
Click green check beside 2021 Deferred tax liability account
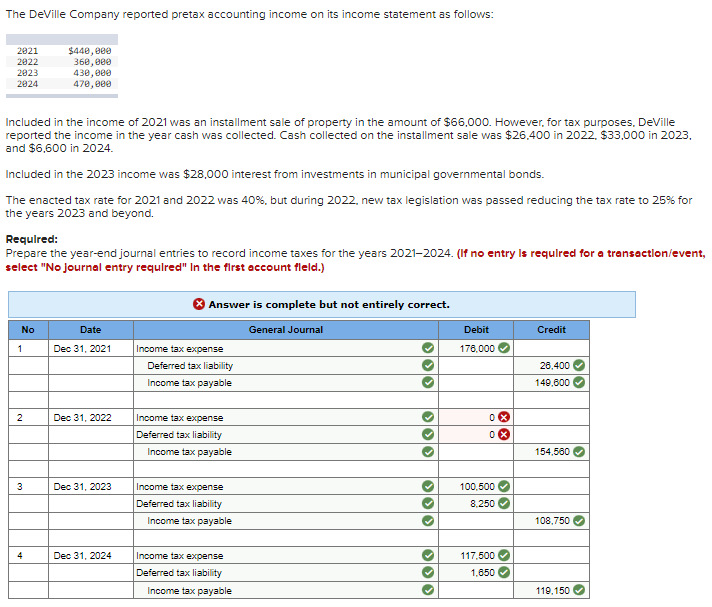click(427, 365)
